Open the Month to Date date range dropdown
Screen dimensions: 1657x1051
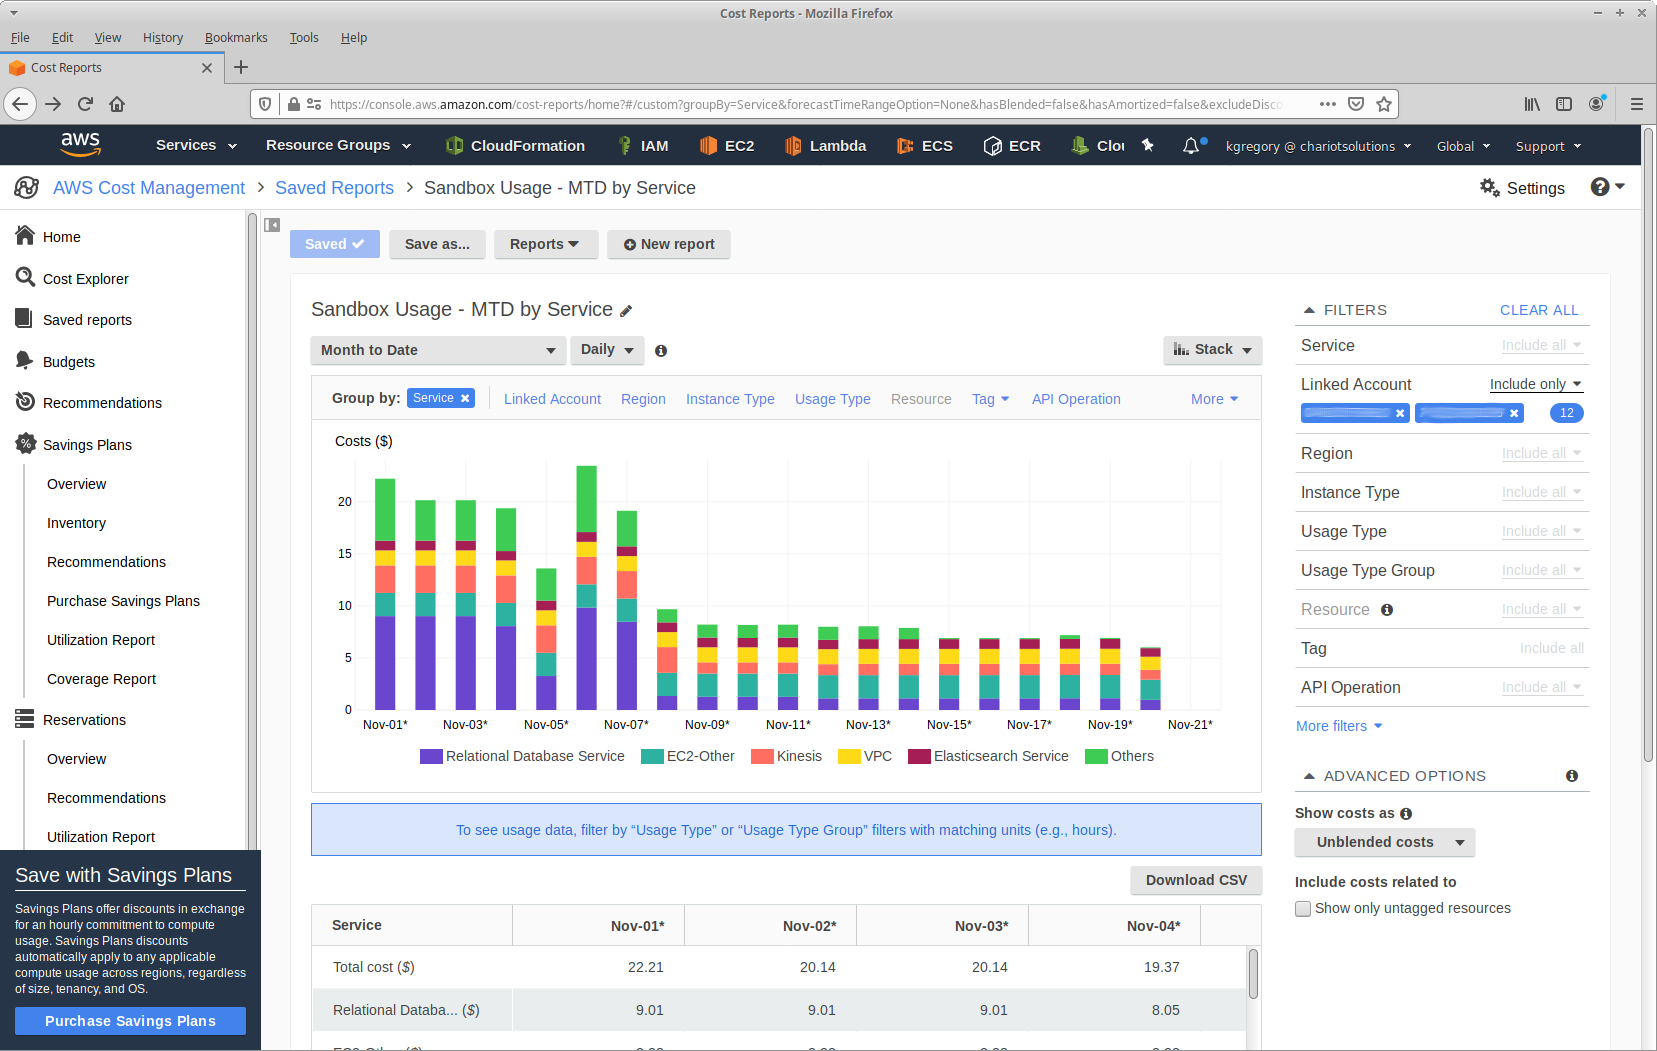click(438, 350)
